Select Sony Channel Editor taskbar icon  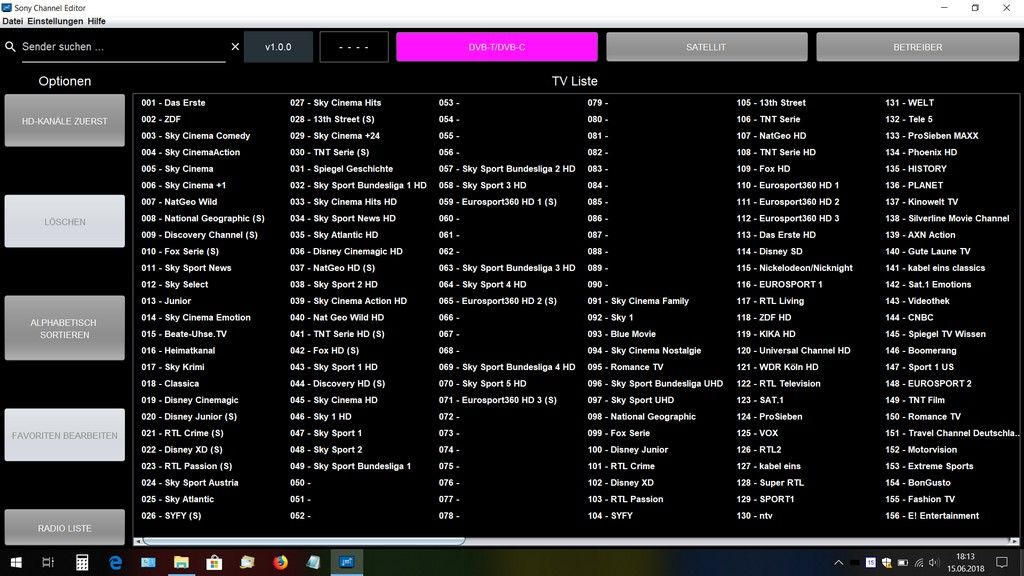tap(346, 562)
